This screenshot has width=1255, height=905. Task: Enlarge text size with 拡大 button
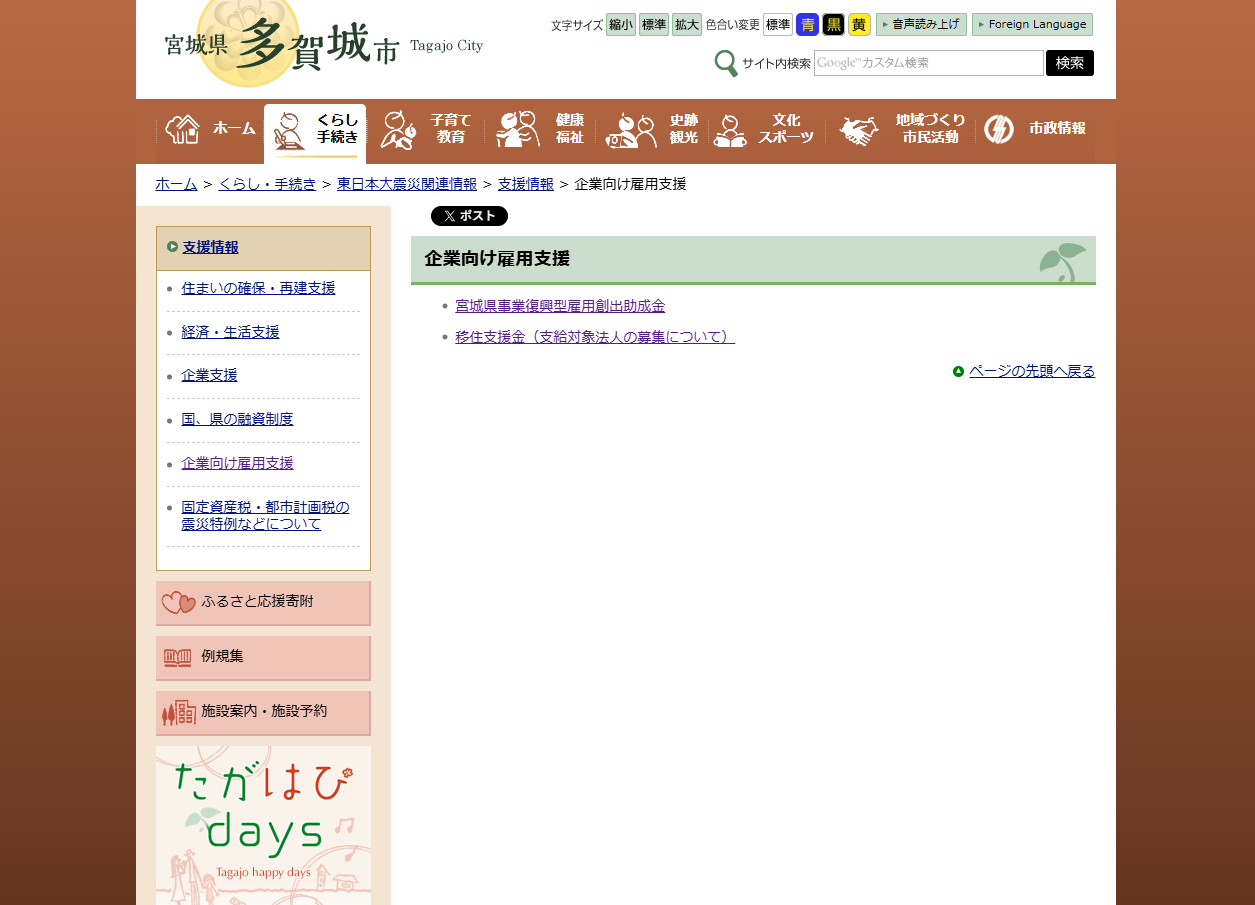click(687, 25)
